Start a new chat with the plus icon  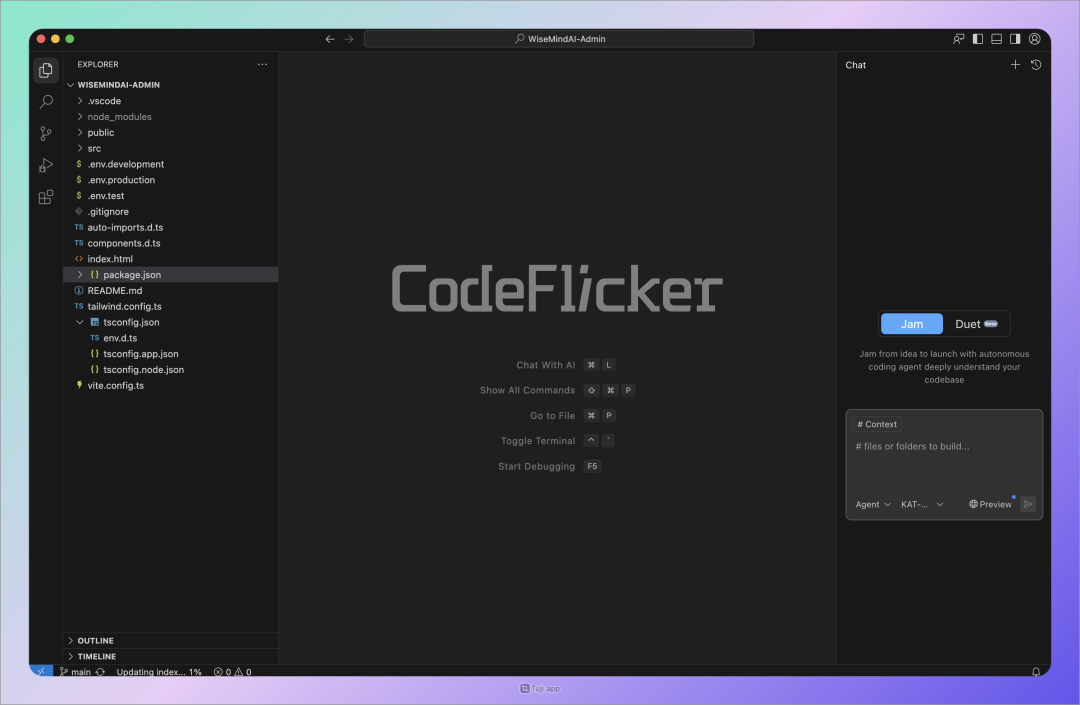click(1015, 64)
